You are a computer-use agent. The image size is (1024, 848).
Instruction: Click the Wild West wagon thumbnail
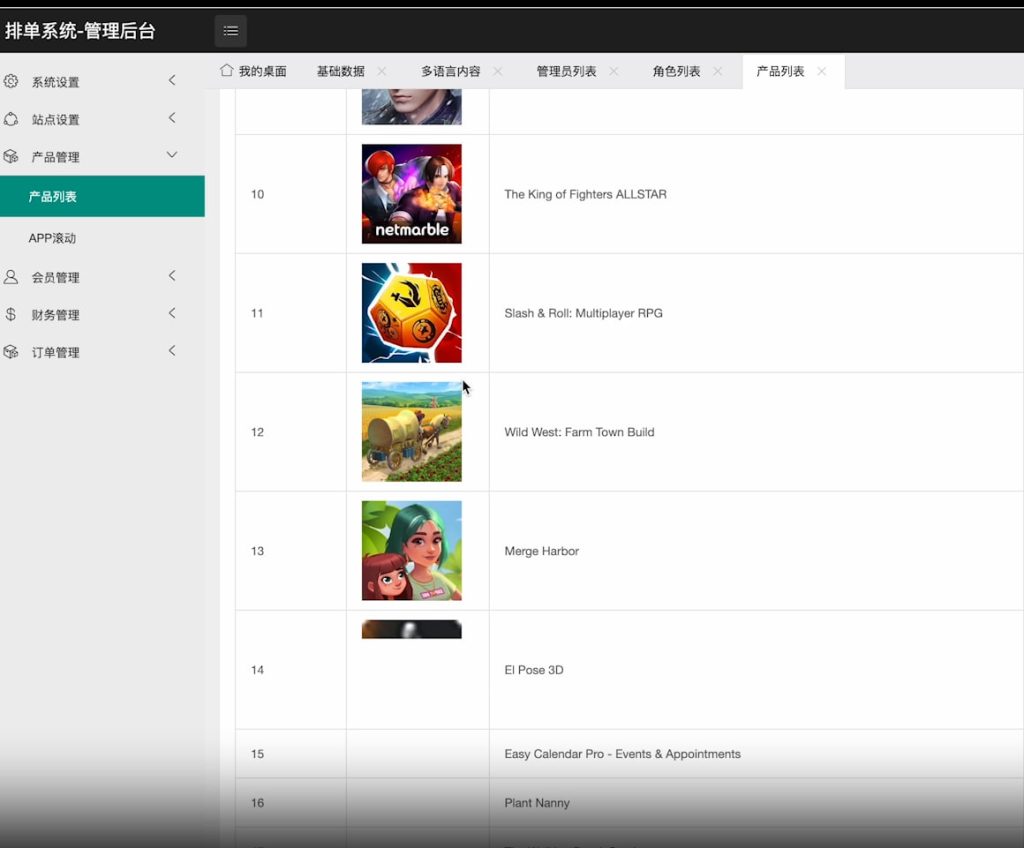pos(411,432)
